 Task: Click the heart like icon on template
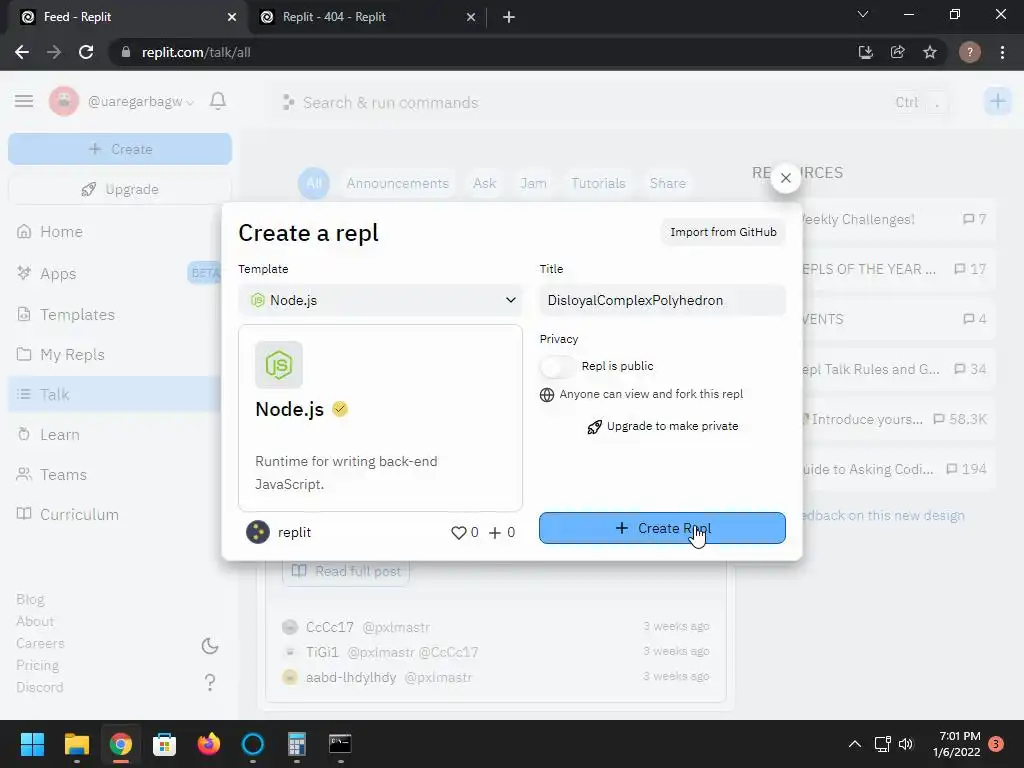tap(458, 533)
